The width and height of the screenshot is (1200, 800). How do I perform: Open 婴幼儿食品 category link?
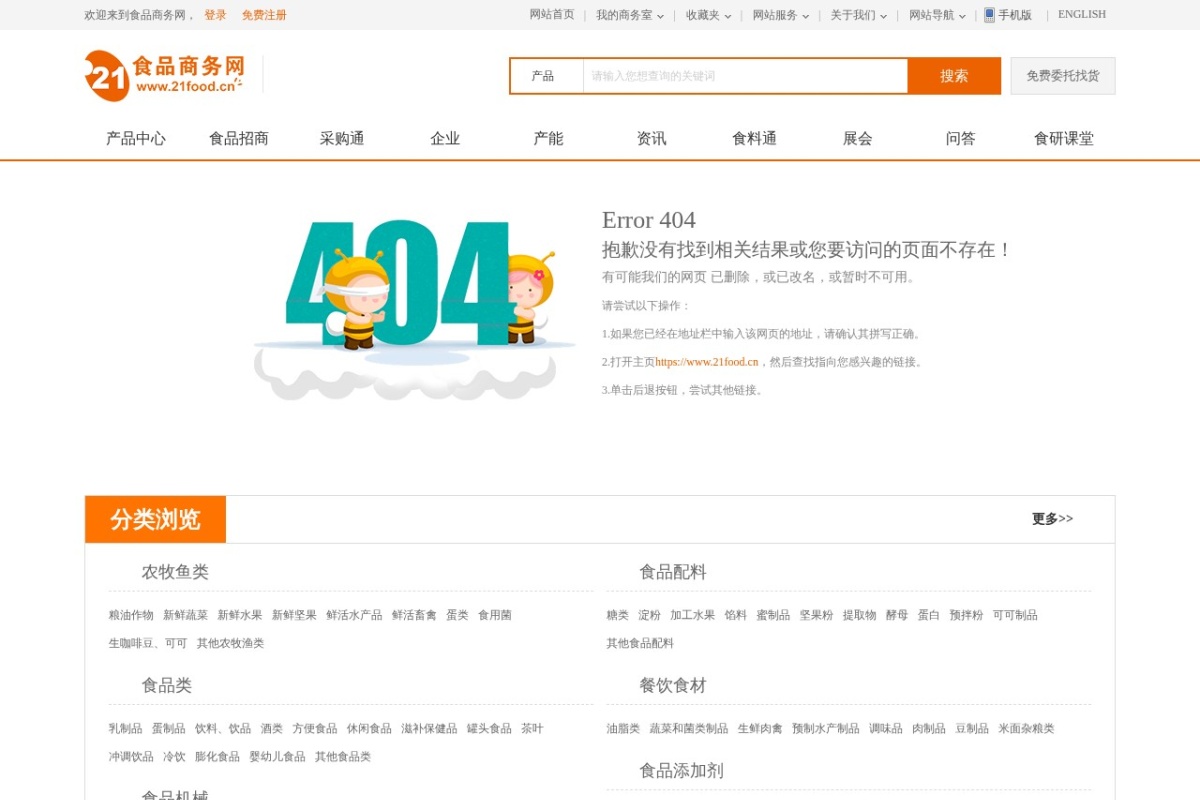(277, 756)
